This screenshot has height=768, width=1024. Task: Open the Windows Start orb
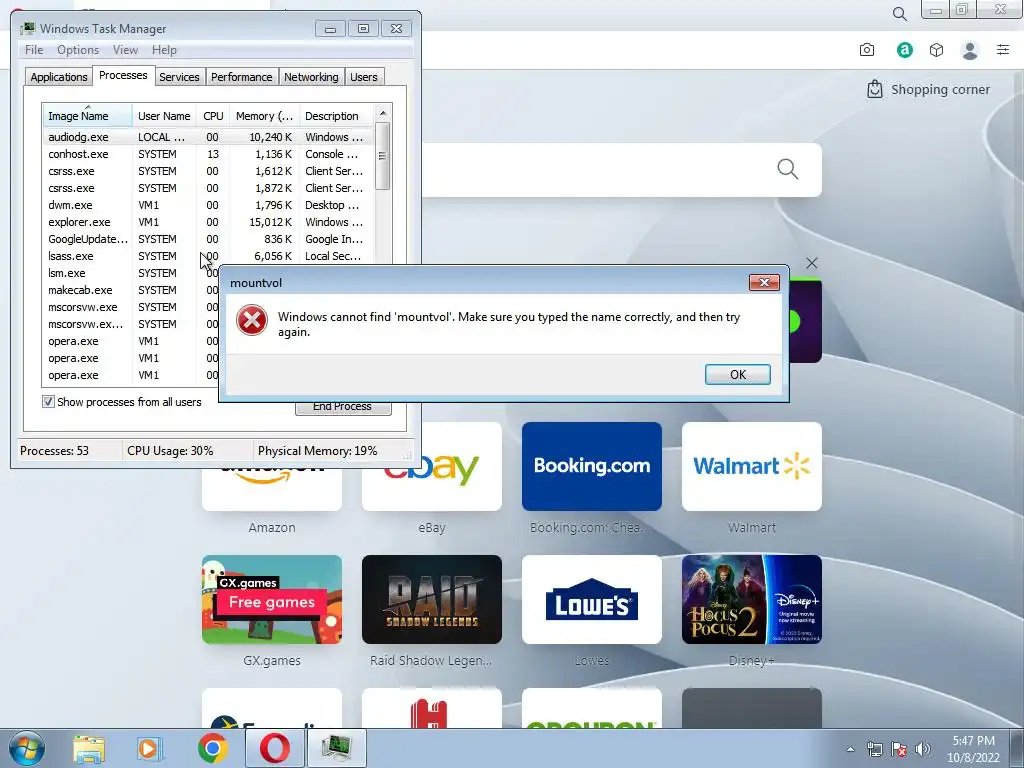tap(27, 748)
